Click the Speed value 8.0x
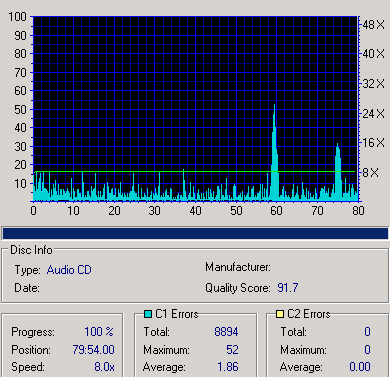The height and width of the screenshot is (377, 390). tap(104, 367)
